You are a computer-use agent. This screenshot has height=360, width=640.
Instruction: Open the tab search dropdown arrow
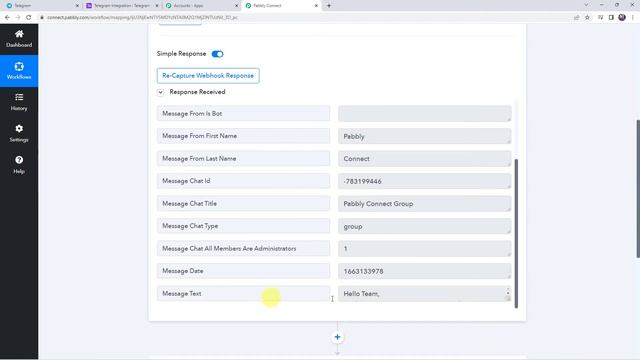point(586,5)
